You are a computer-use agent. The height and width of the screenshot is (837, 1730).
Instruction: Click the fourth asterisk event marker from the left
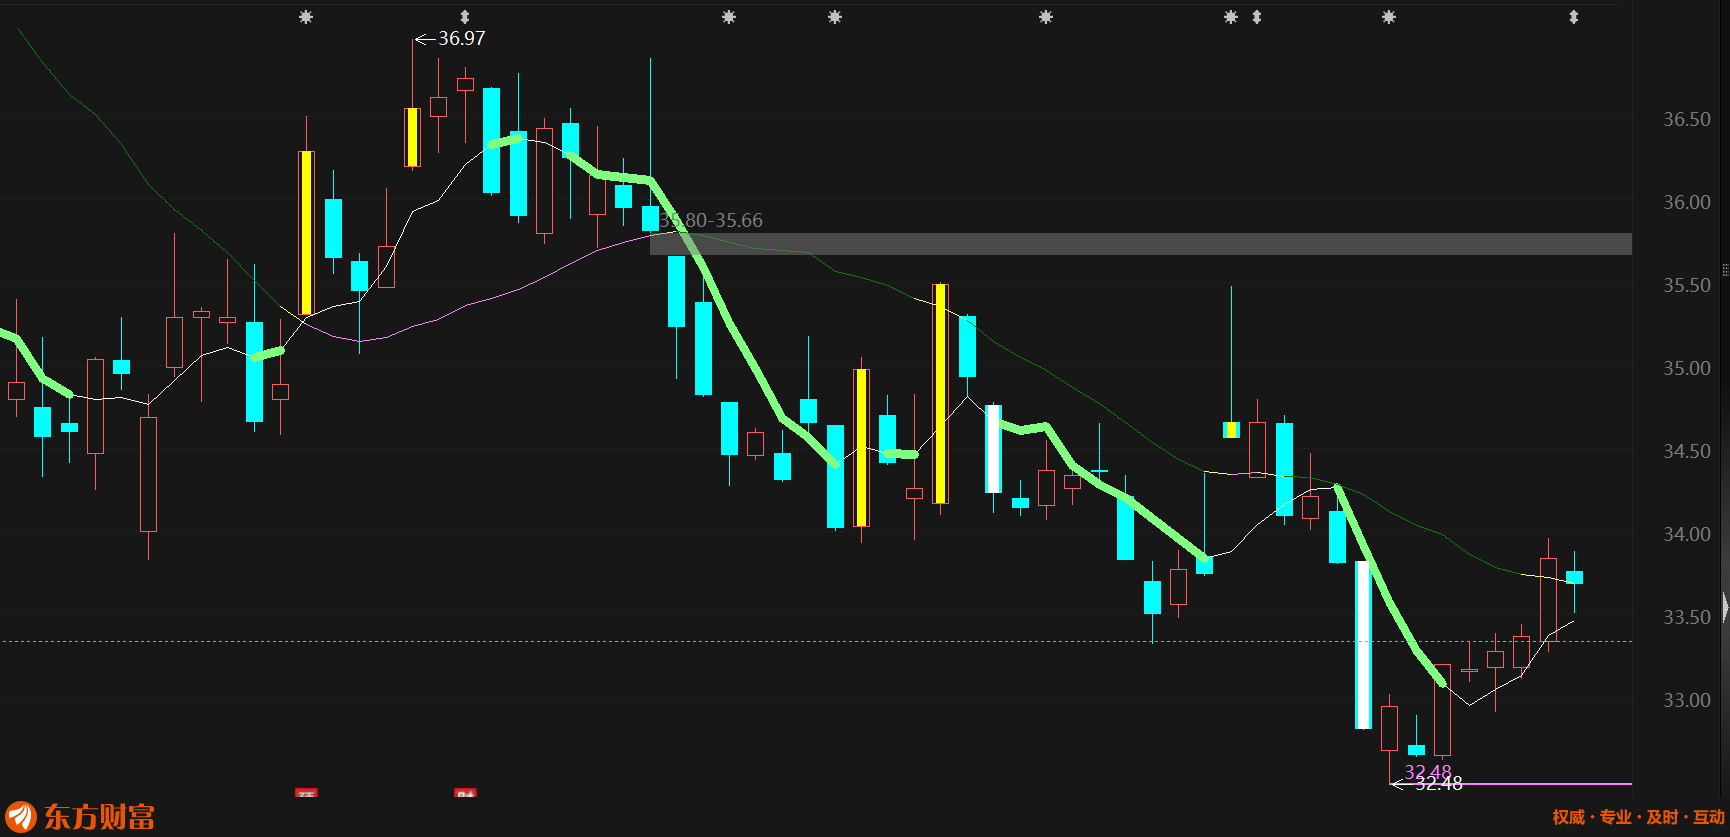[x=1046, y=17]
